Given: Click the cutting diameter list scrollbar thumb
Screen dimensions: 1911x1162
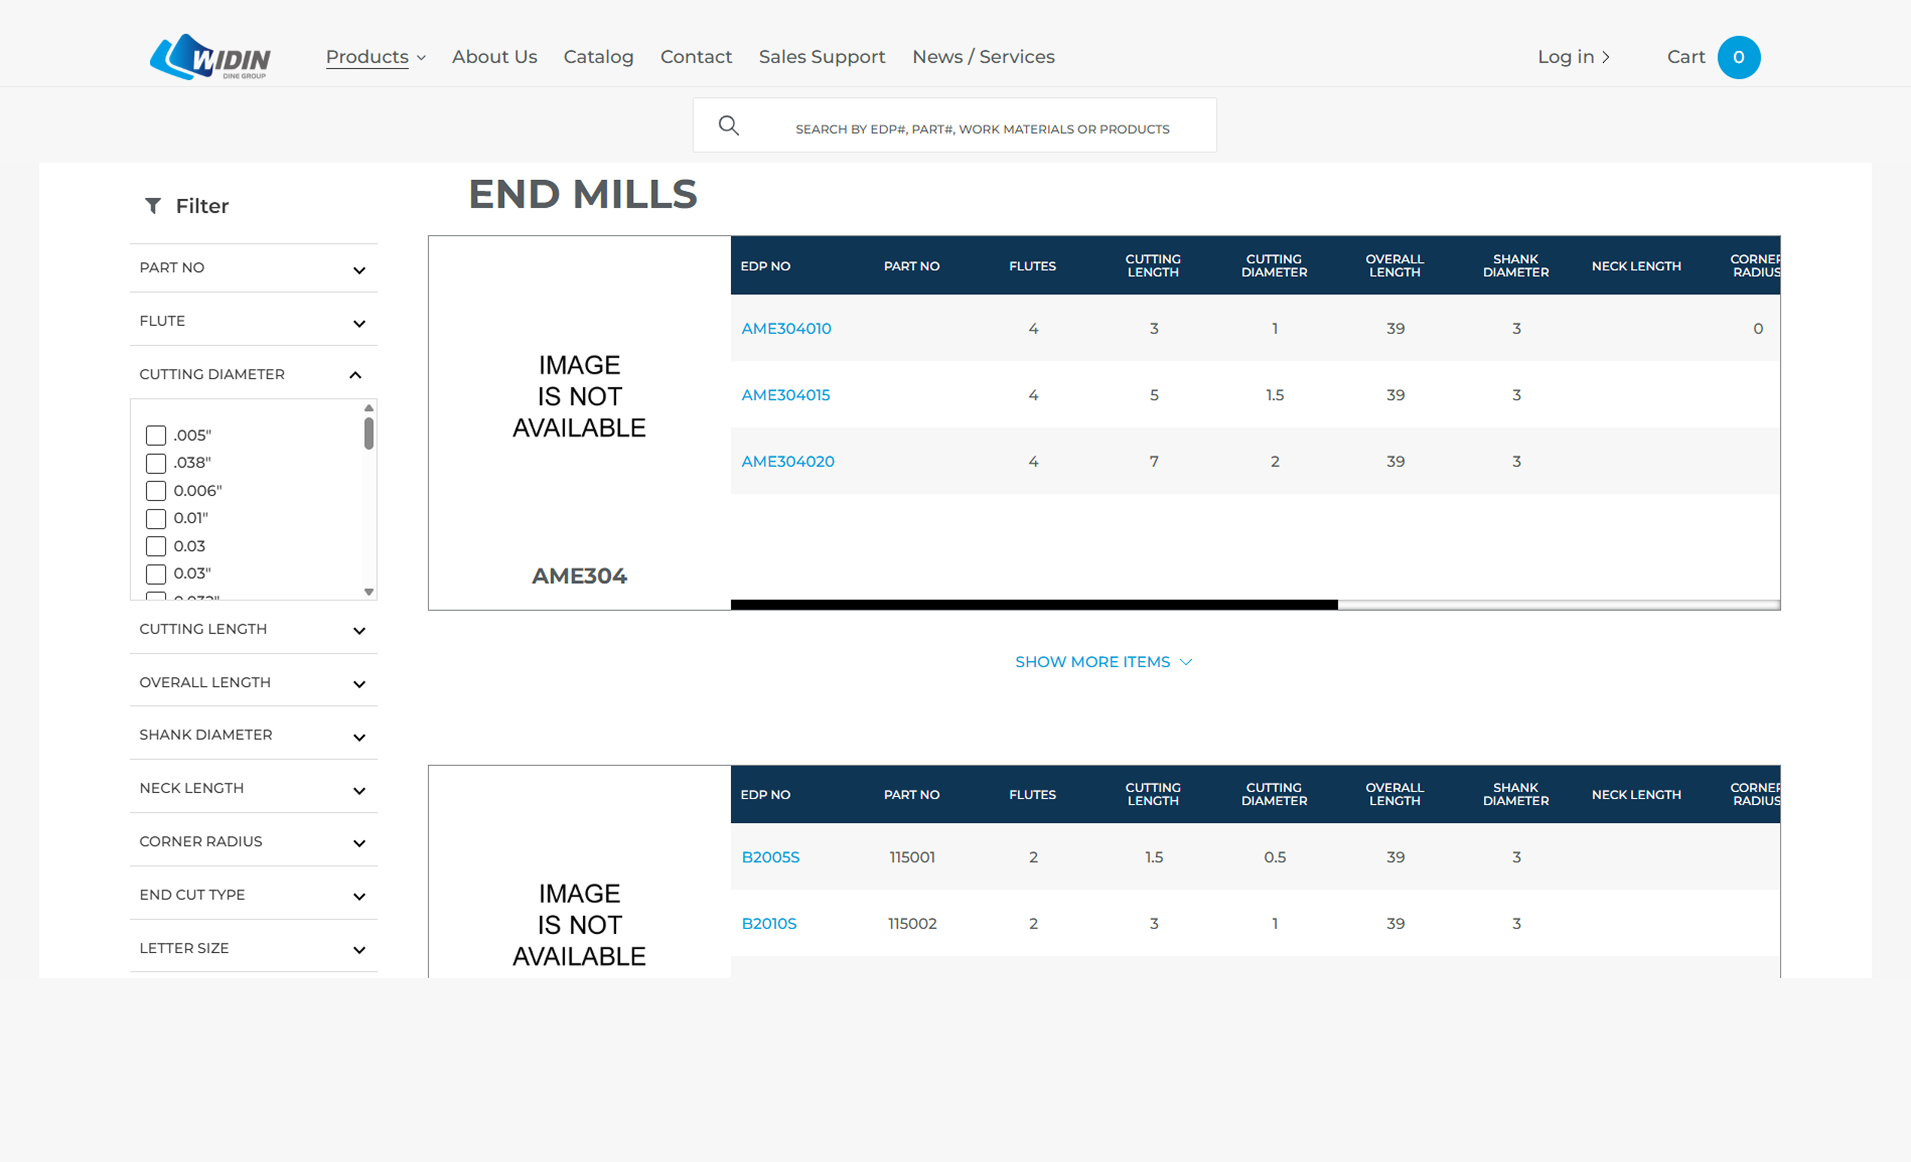Looking at the screenshot, I should click(x=369, y=433).
